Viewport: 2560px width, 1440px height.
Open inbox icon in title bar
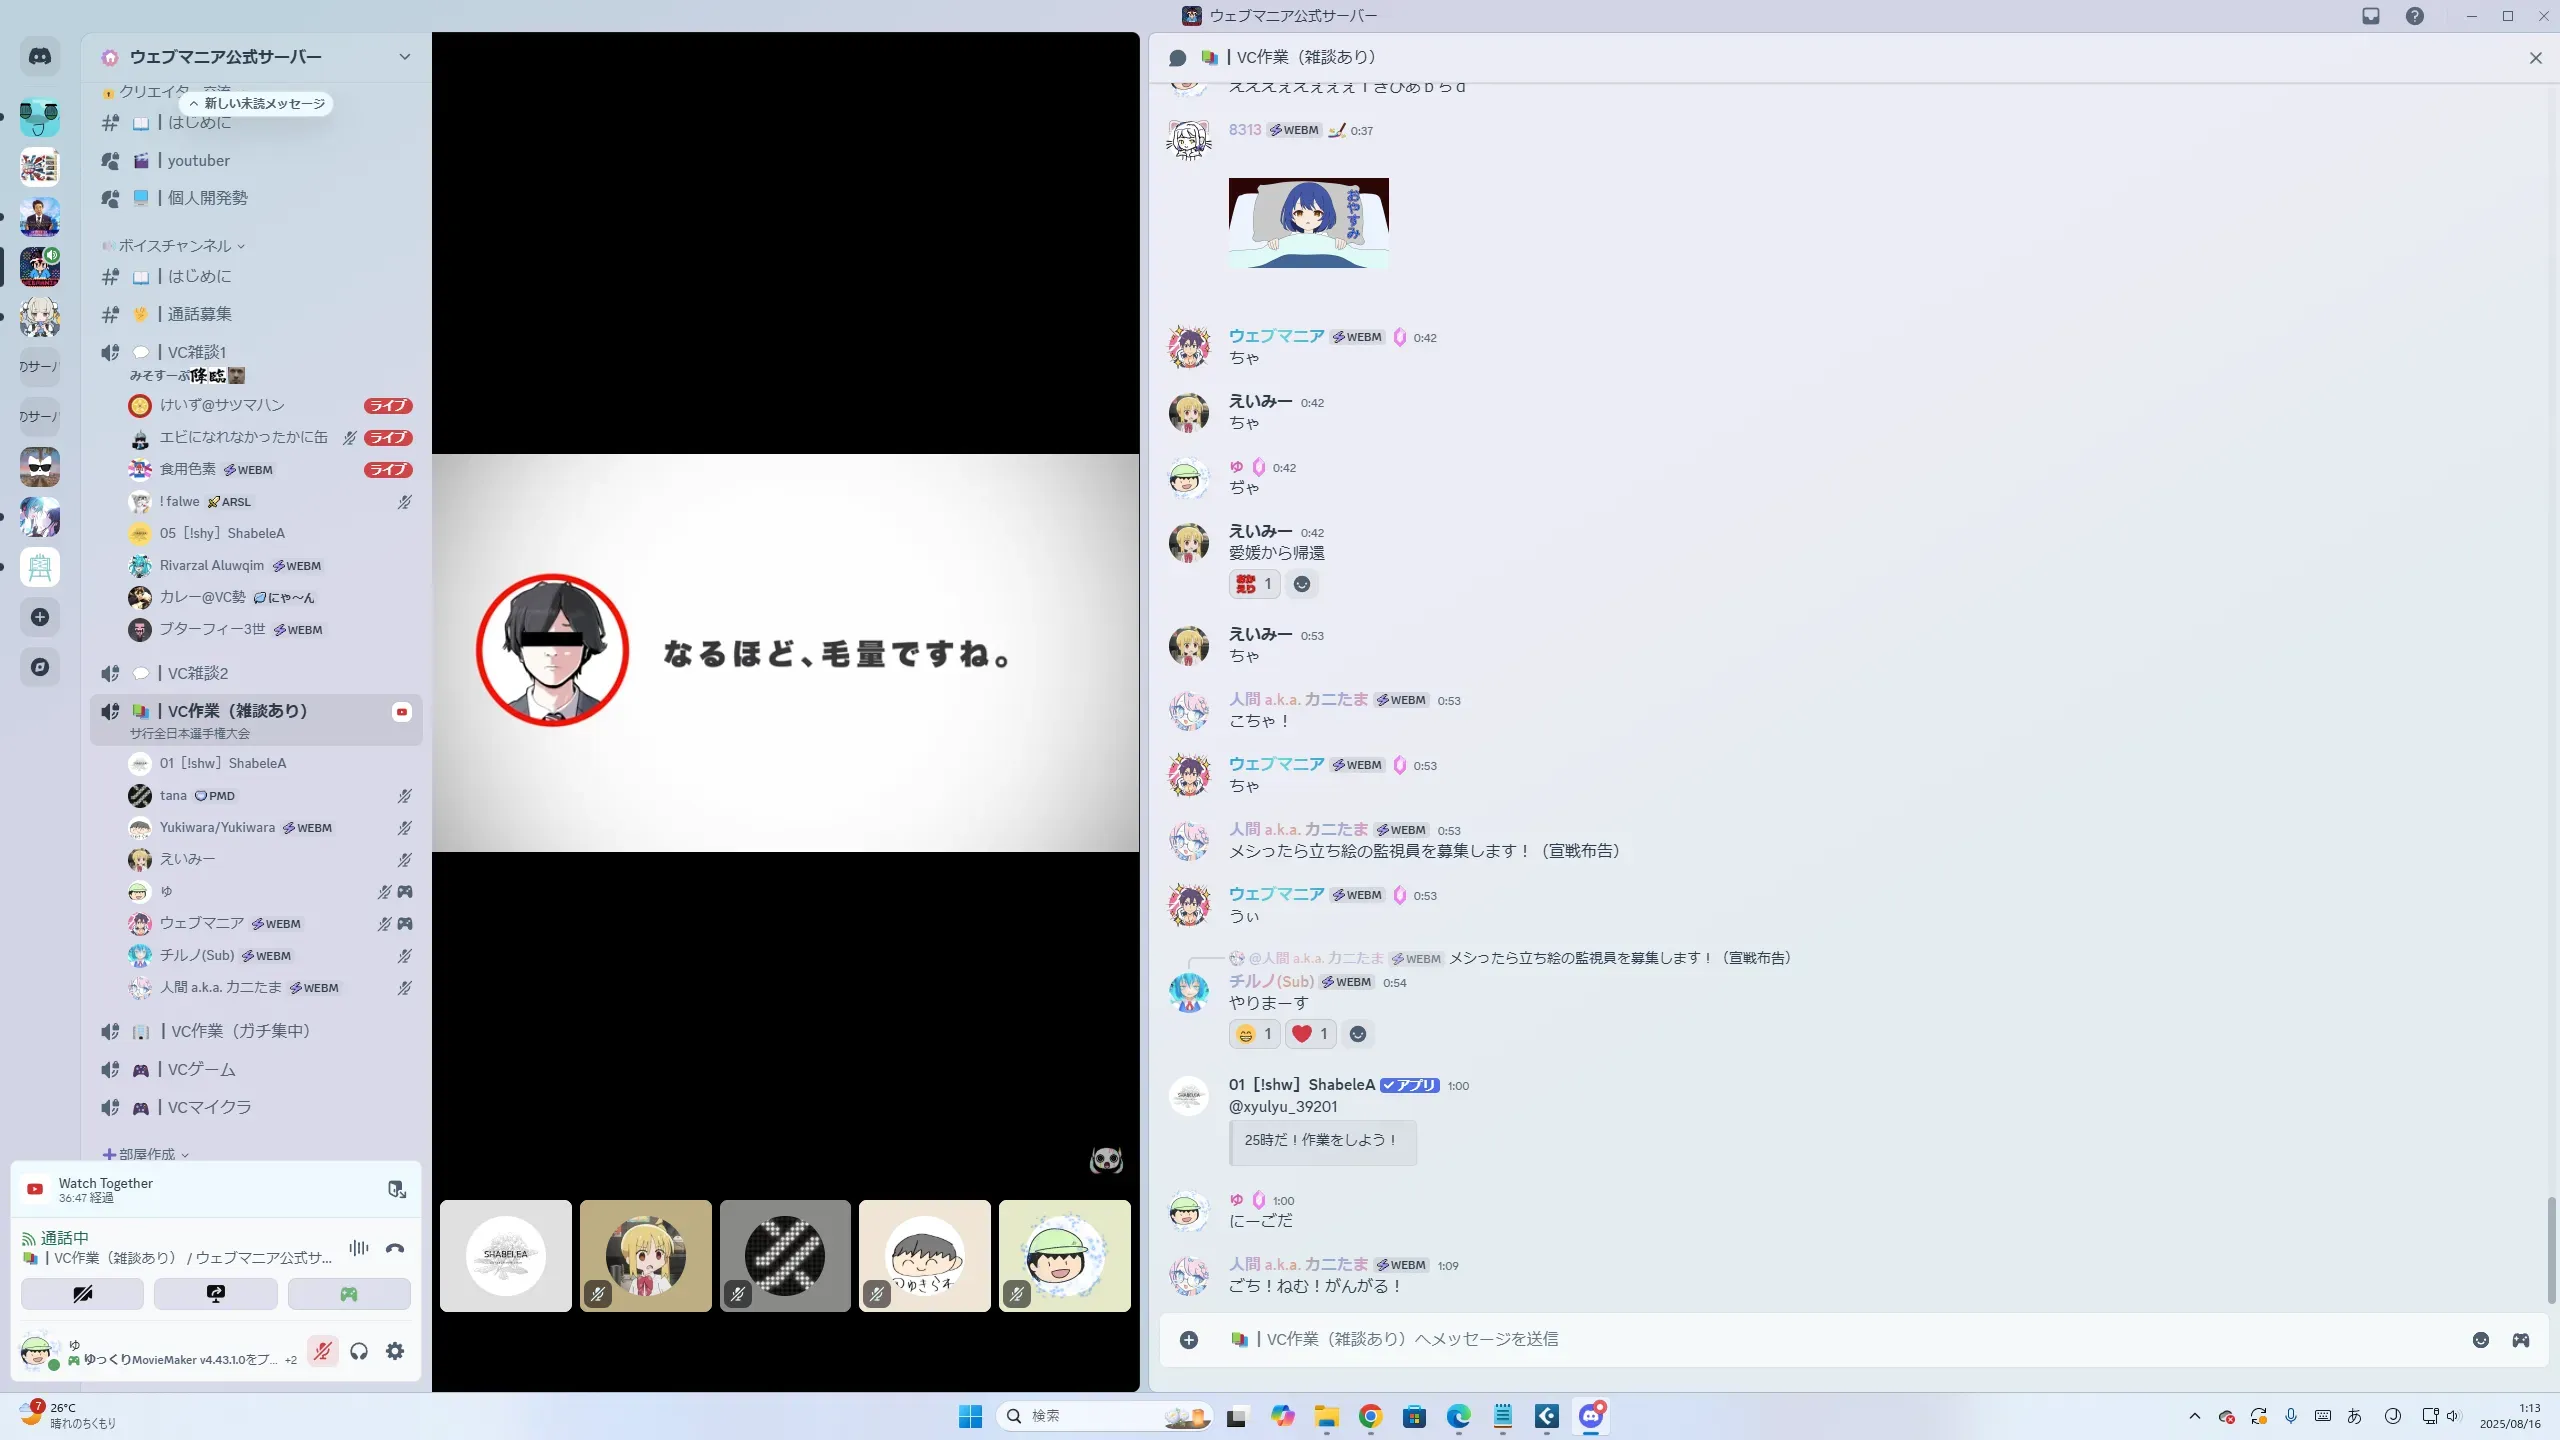[2371, 16]
